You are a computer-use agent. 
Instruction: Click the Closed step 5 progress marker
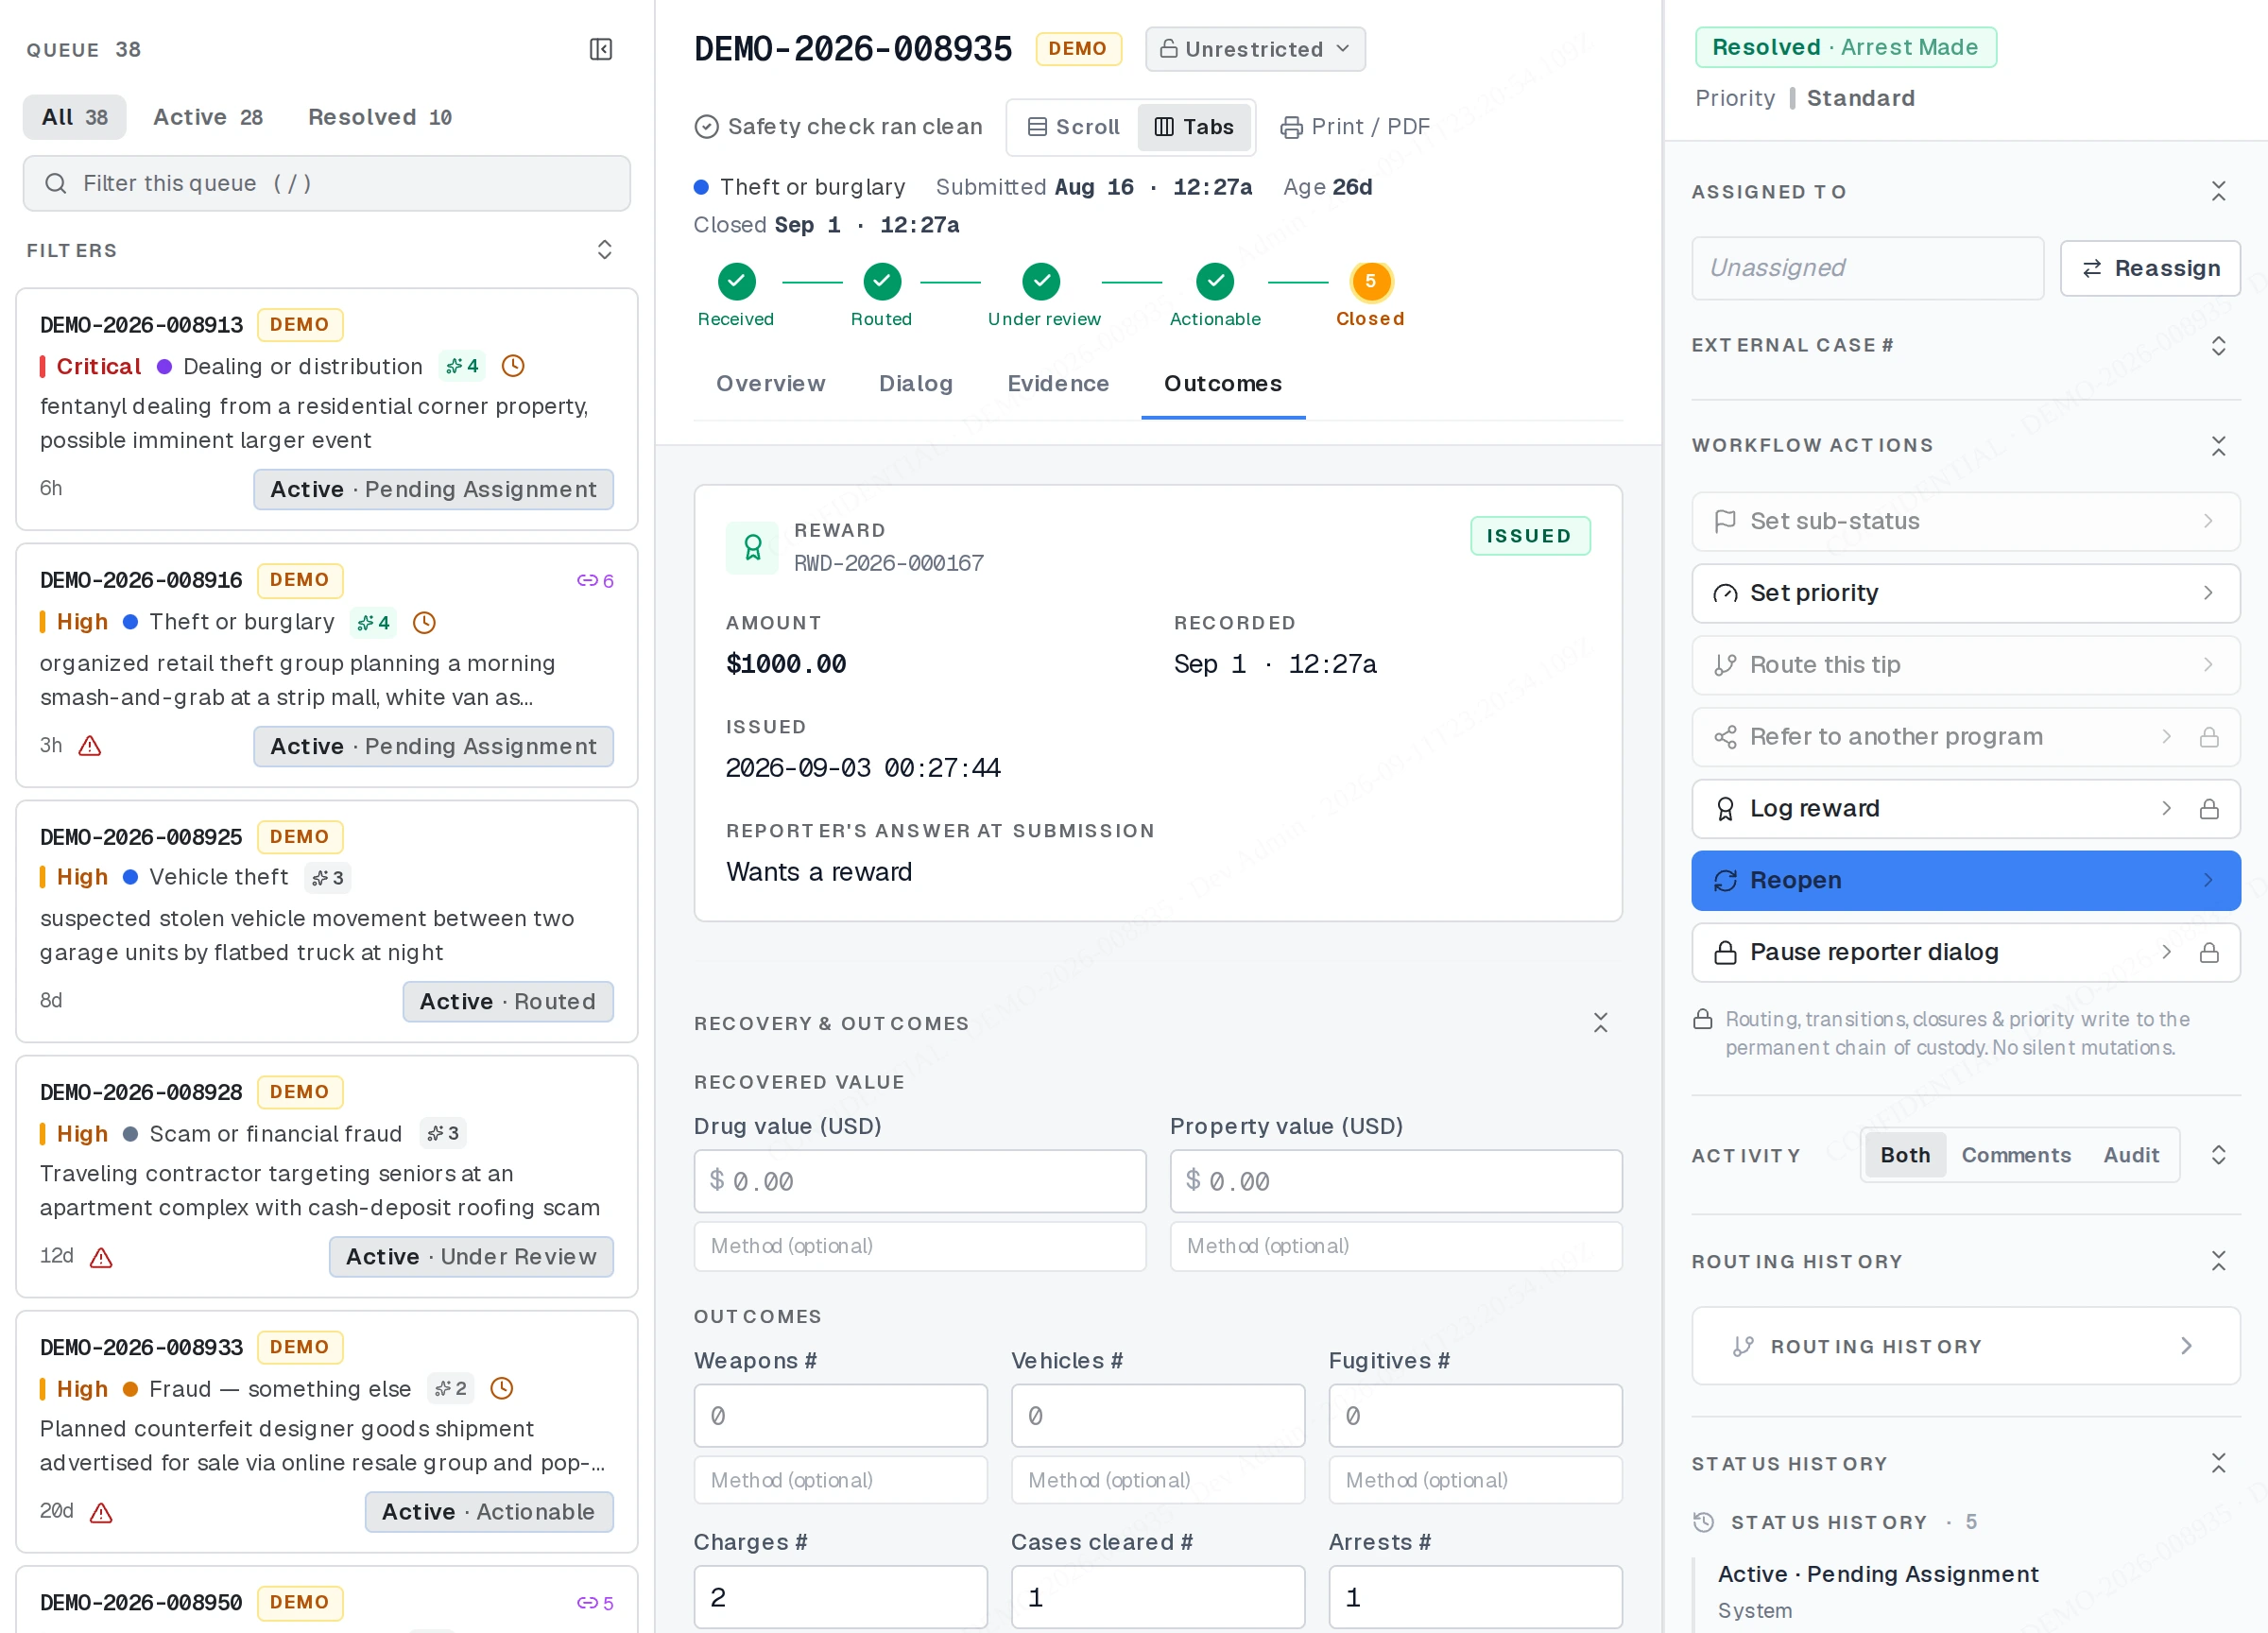[x=1370, y=282]
